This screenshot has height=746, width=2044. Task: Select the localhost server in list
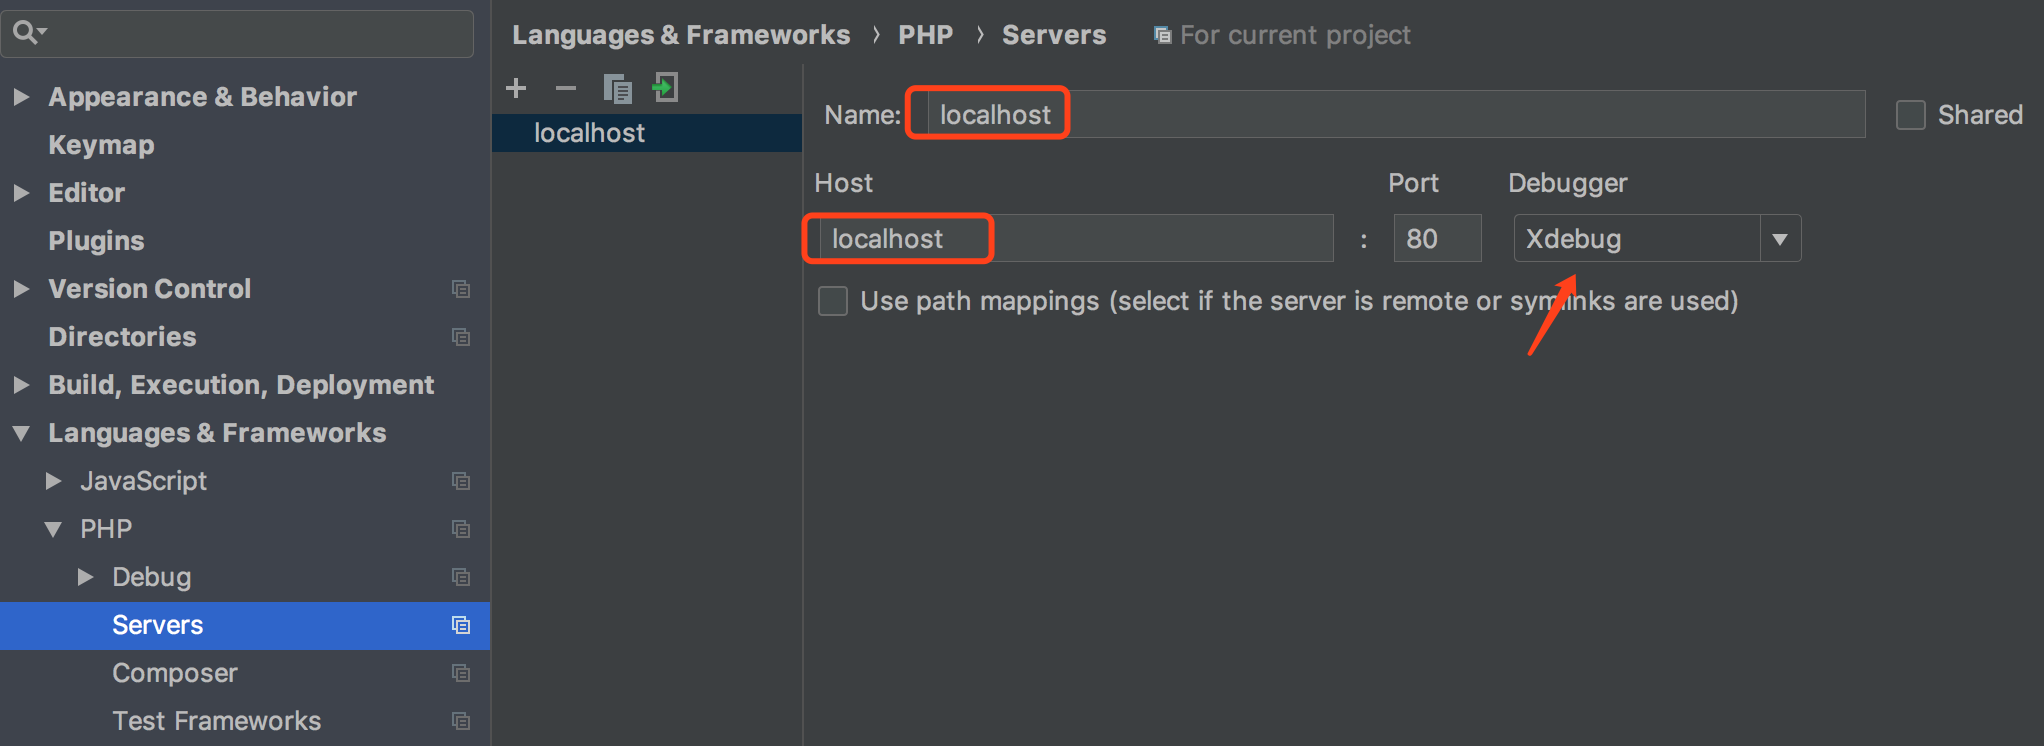tap(589, 133)
